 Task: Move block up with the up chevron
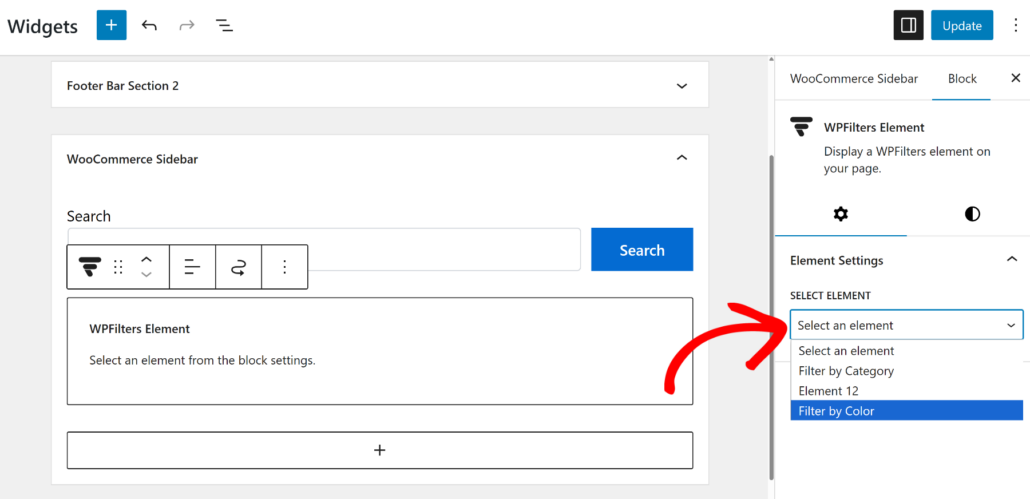point(146,259)
